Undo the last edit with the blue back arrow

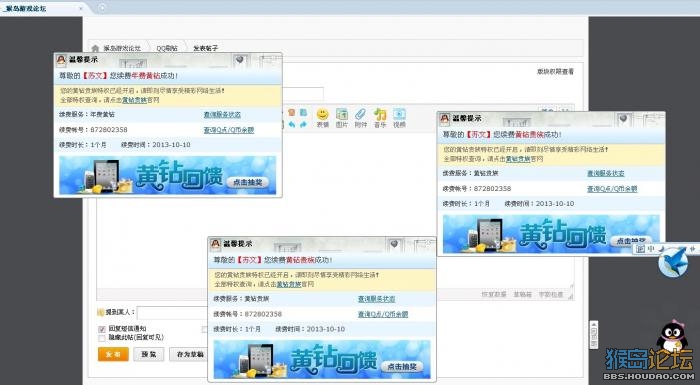[292, 125]
